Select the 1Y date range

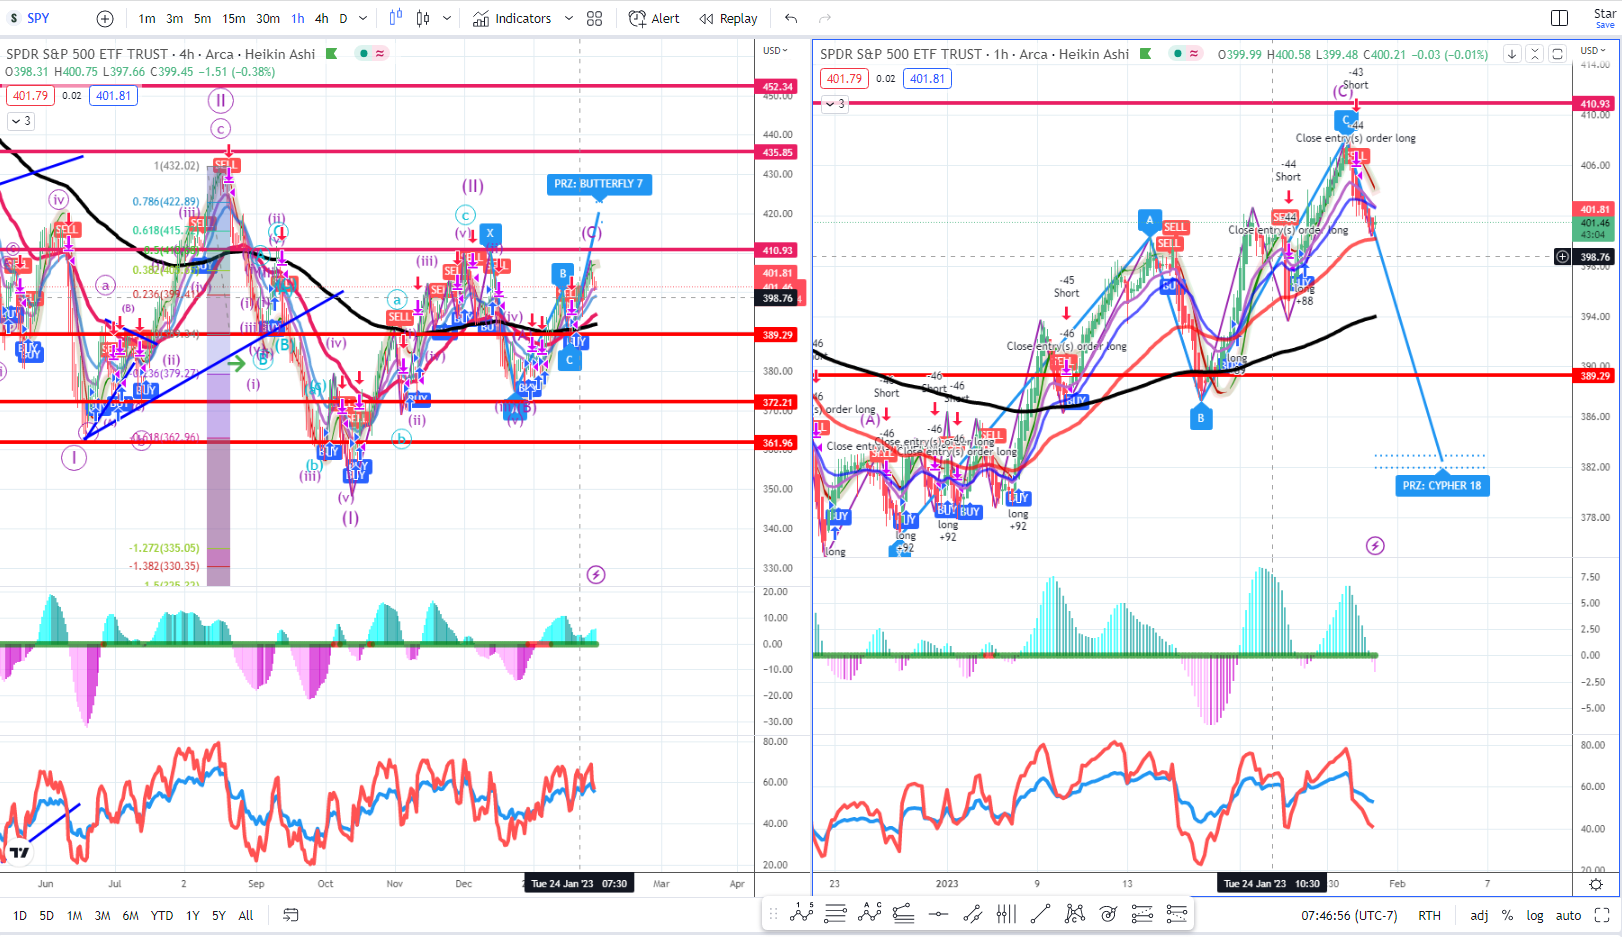click(193, 915)
